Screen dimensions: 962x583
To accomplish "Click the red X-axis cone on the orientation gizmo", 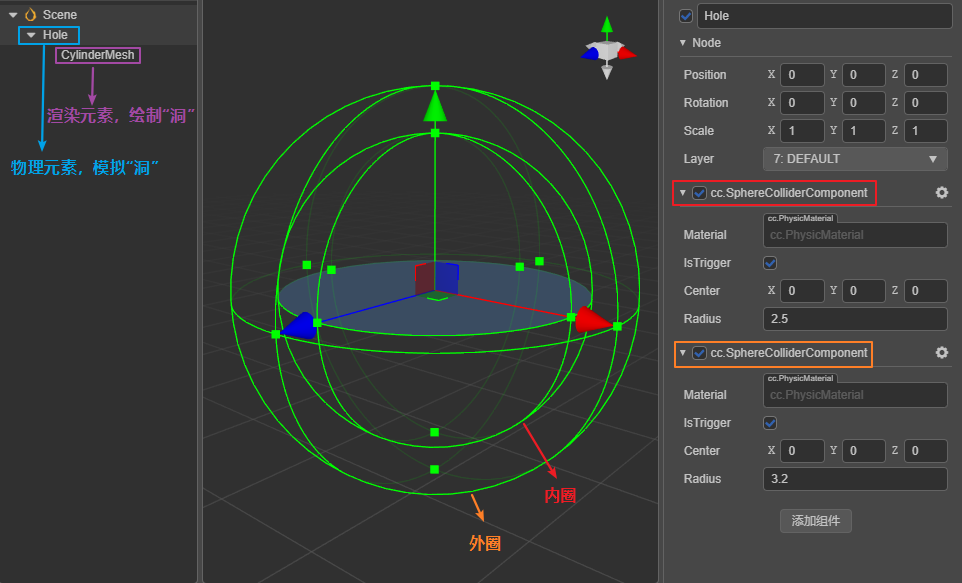I will click(x=626, y=53).
